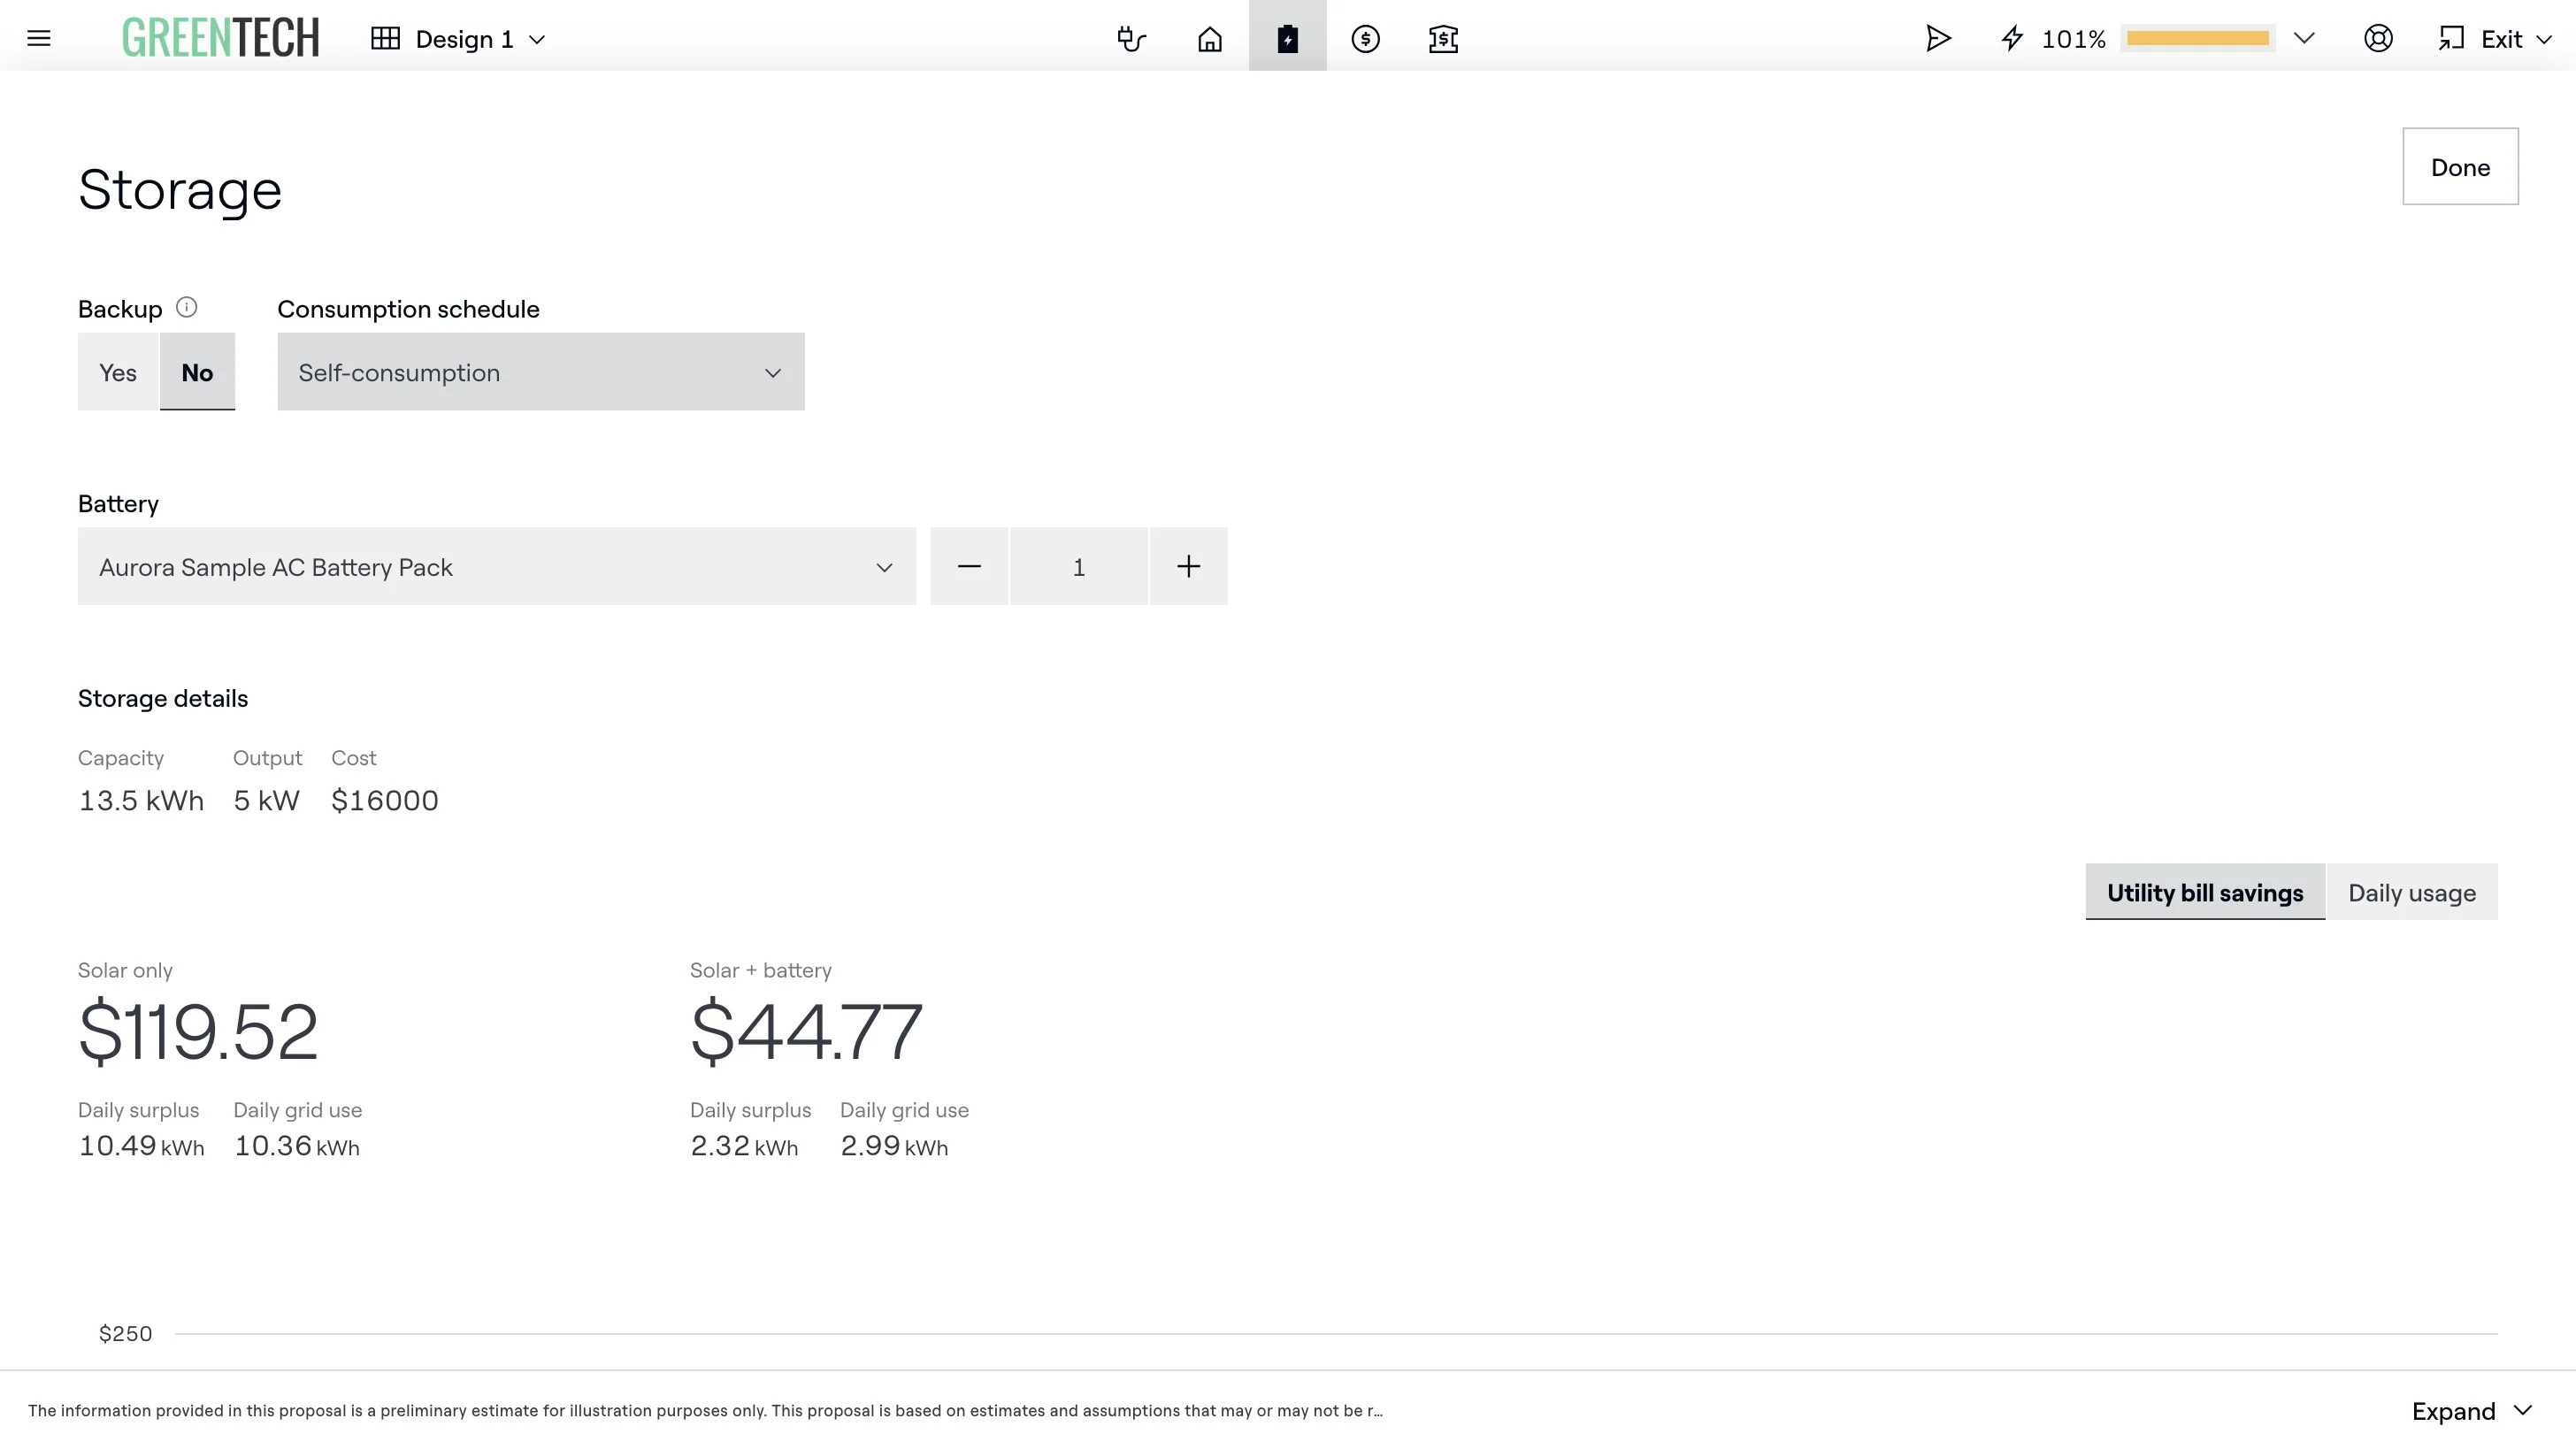The height and width of the screenshot is (1449, 2576).
Task: Click the grid icon beside Design 1
Action: [385, 39]
